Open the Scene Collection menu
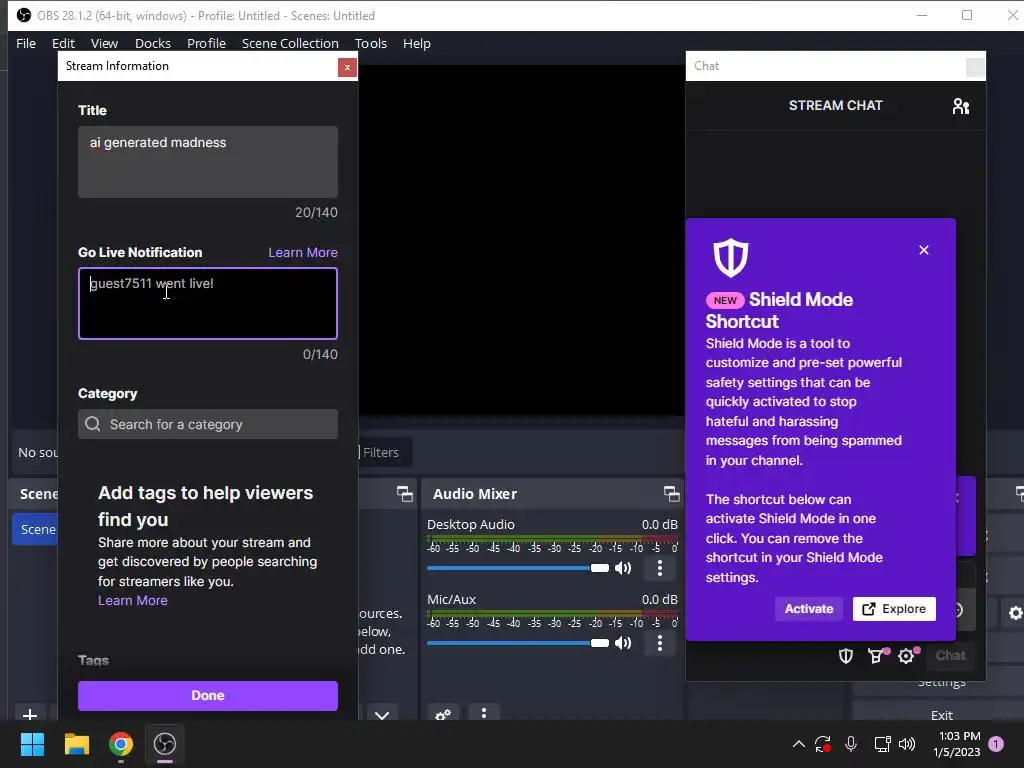 coord(290,44)
